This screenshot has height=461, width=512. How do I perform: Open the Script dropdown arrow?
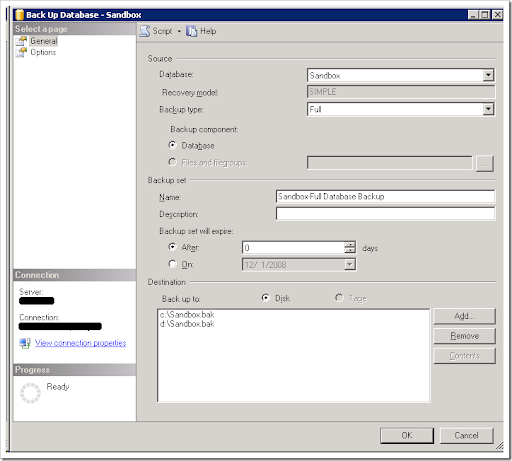tap(179, 31)
